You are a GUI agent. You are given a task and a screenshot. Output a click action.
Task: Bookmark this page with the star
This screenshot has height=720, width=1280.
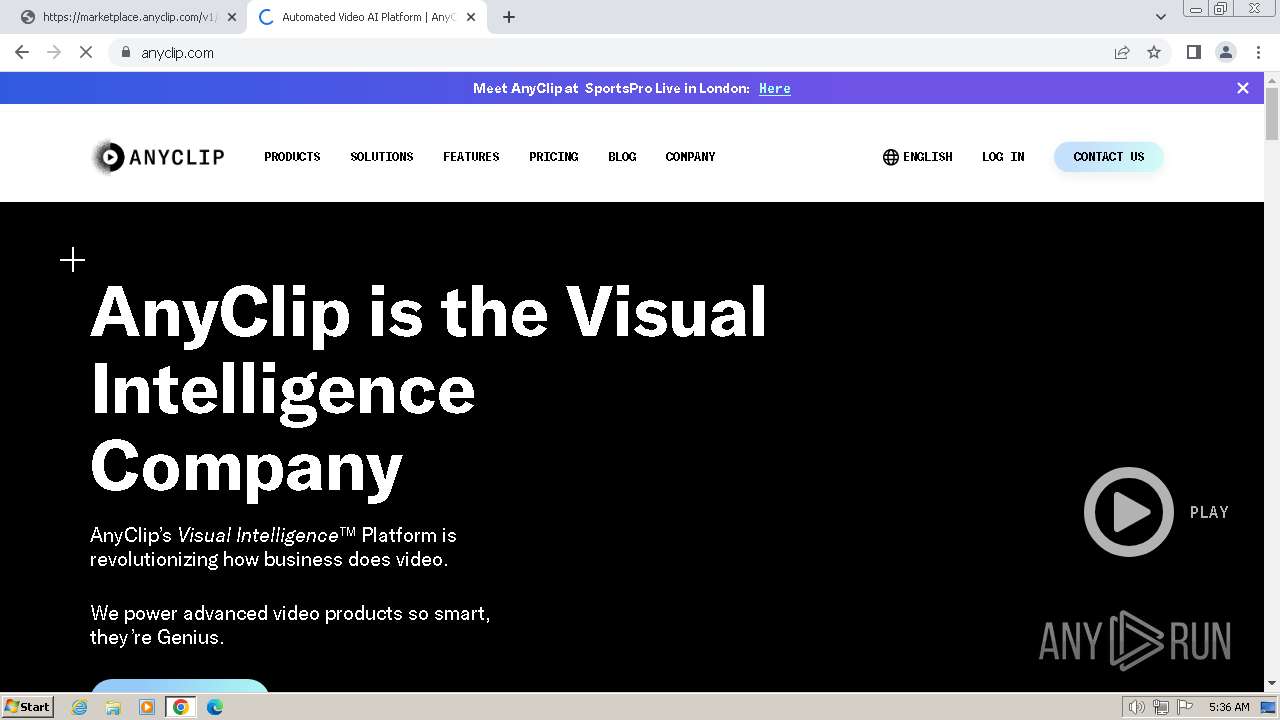[1154, 52]
